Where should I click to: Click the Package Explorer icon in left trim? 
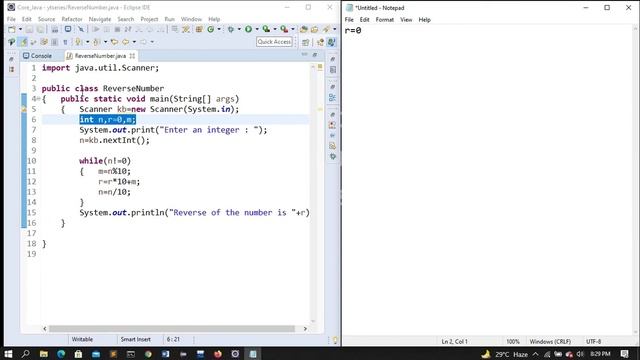11,70
